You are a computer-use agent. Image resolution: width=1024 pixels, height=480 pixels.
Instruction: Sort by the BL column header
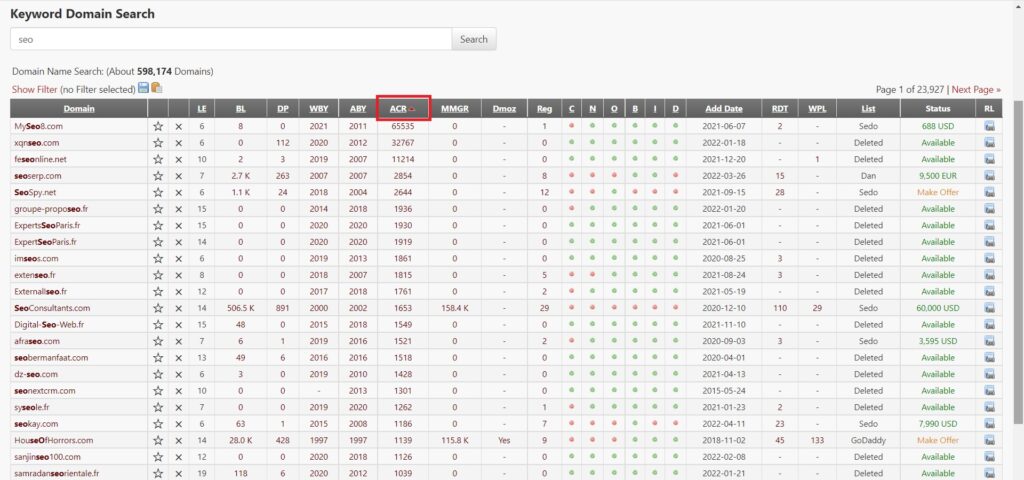coord(240,108)
